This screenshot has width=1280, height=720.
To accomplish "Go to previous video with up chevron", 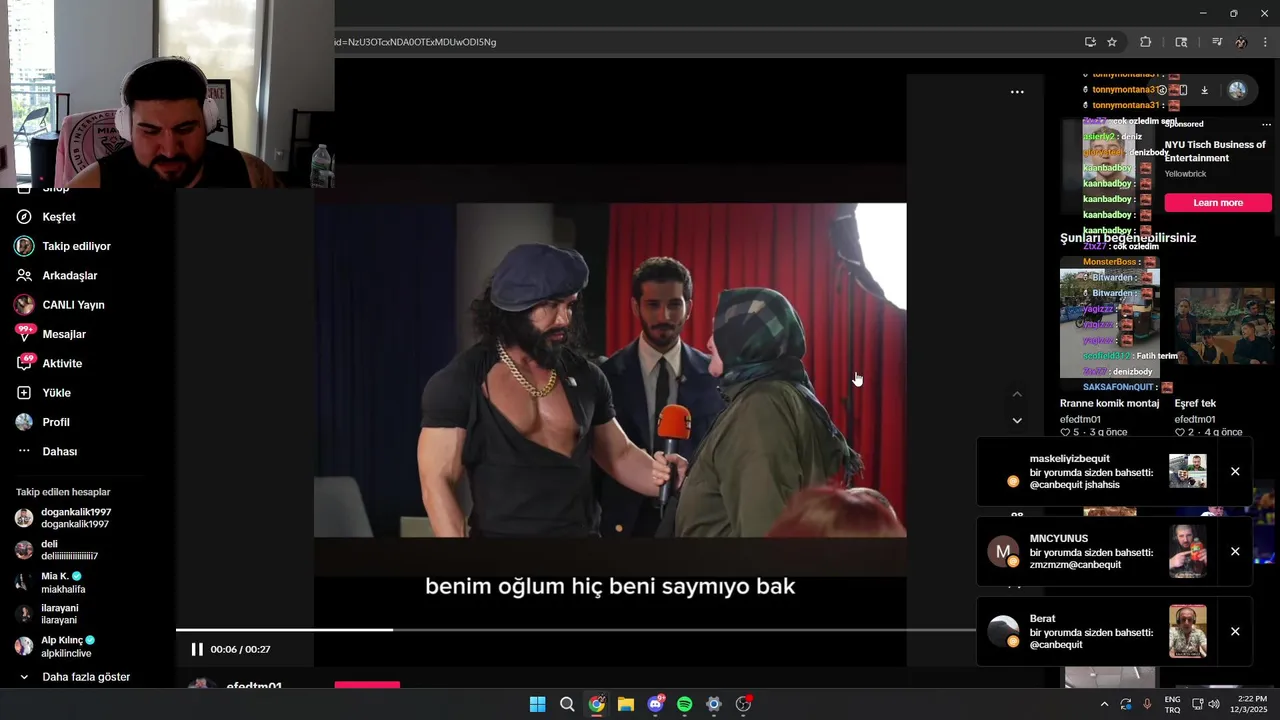I will 1017,394.
